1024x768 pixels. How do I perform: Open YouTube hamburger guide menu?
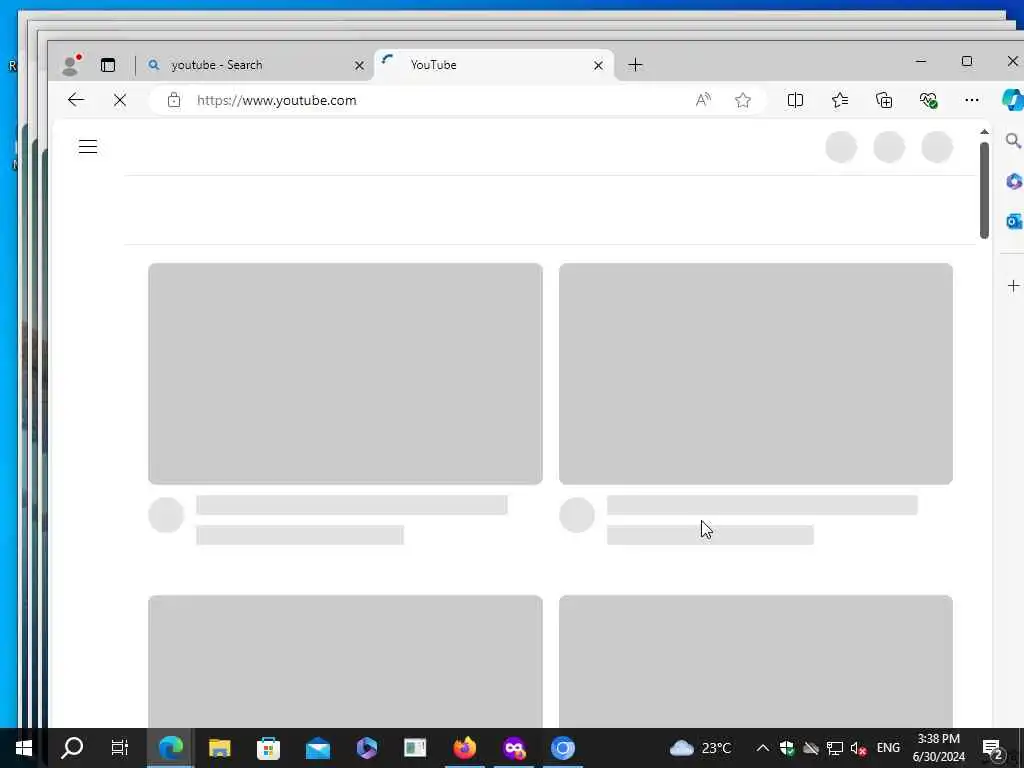click(88, 146)
